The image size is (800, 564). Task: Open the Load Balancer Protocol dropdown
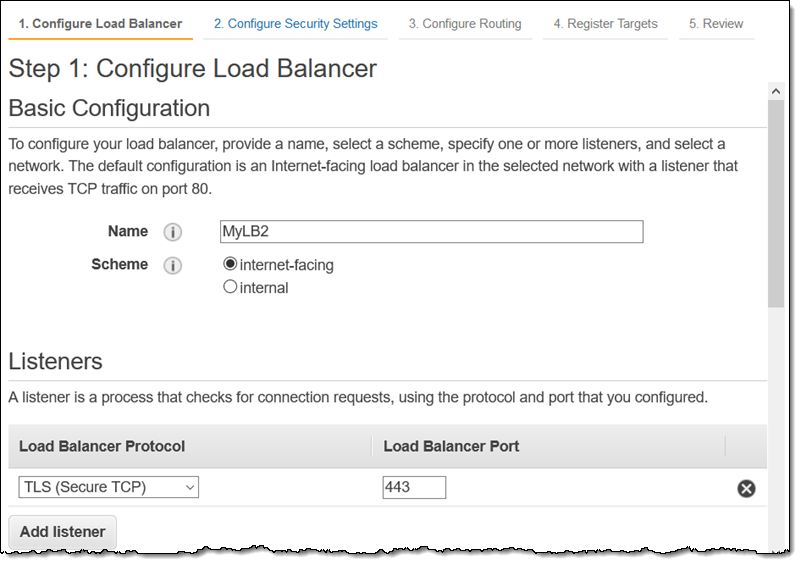click(x=109, y=488)
